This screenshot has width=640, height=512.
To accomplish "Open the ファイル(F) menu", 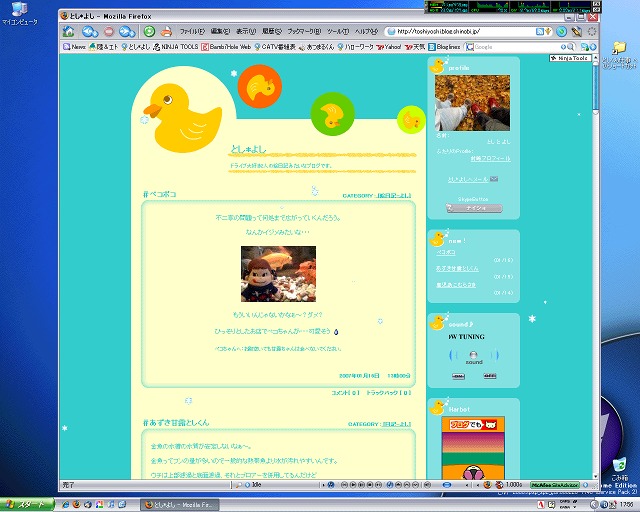I will pos(192,31).
